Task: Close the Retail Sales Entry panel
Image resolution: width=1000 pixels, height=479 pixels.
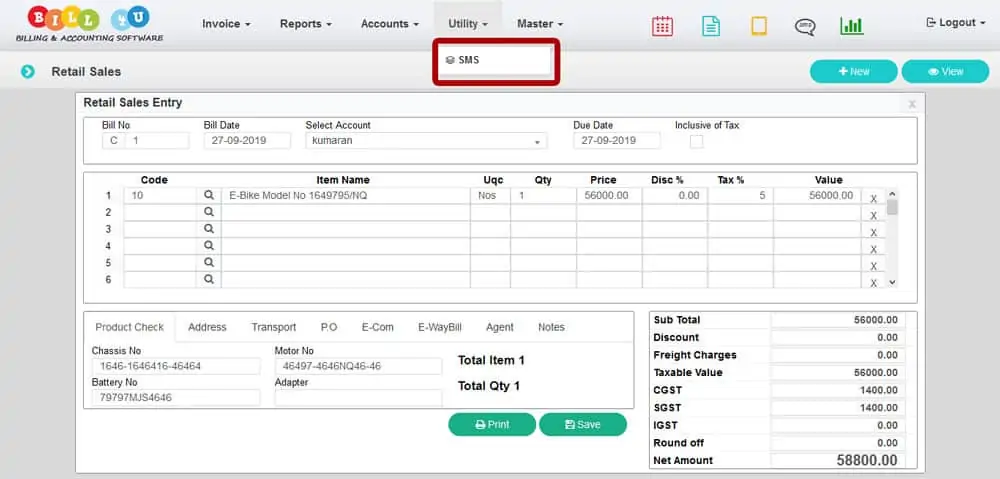Action: point(912,103)
